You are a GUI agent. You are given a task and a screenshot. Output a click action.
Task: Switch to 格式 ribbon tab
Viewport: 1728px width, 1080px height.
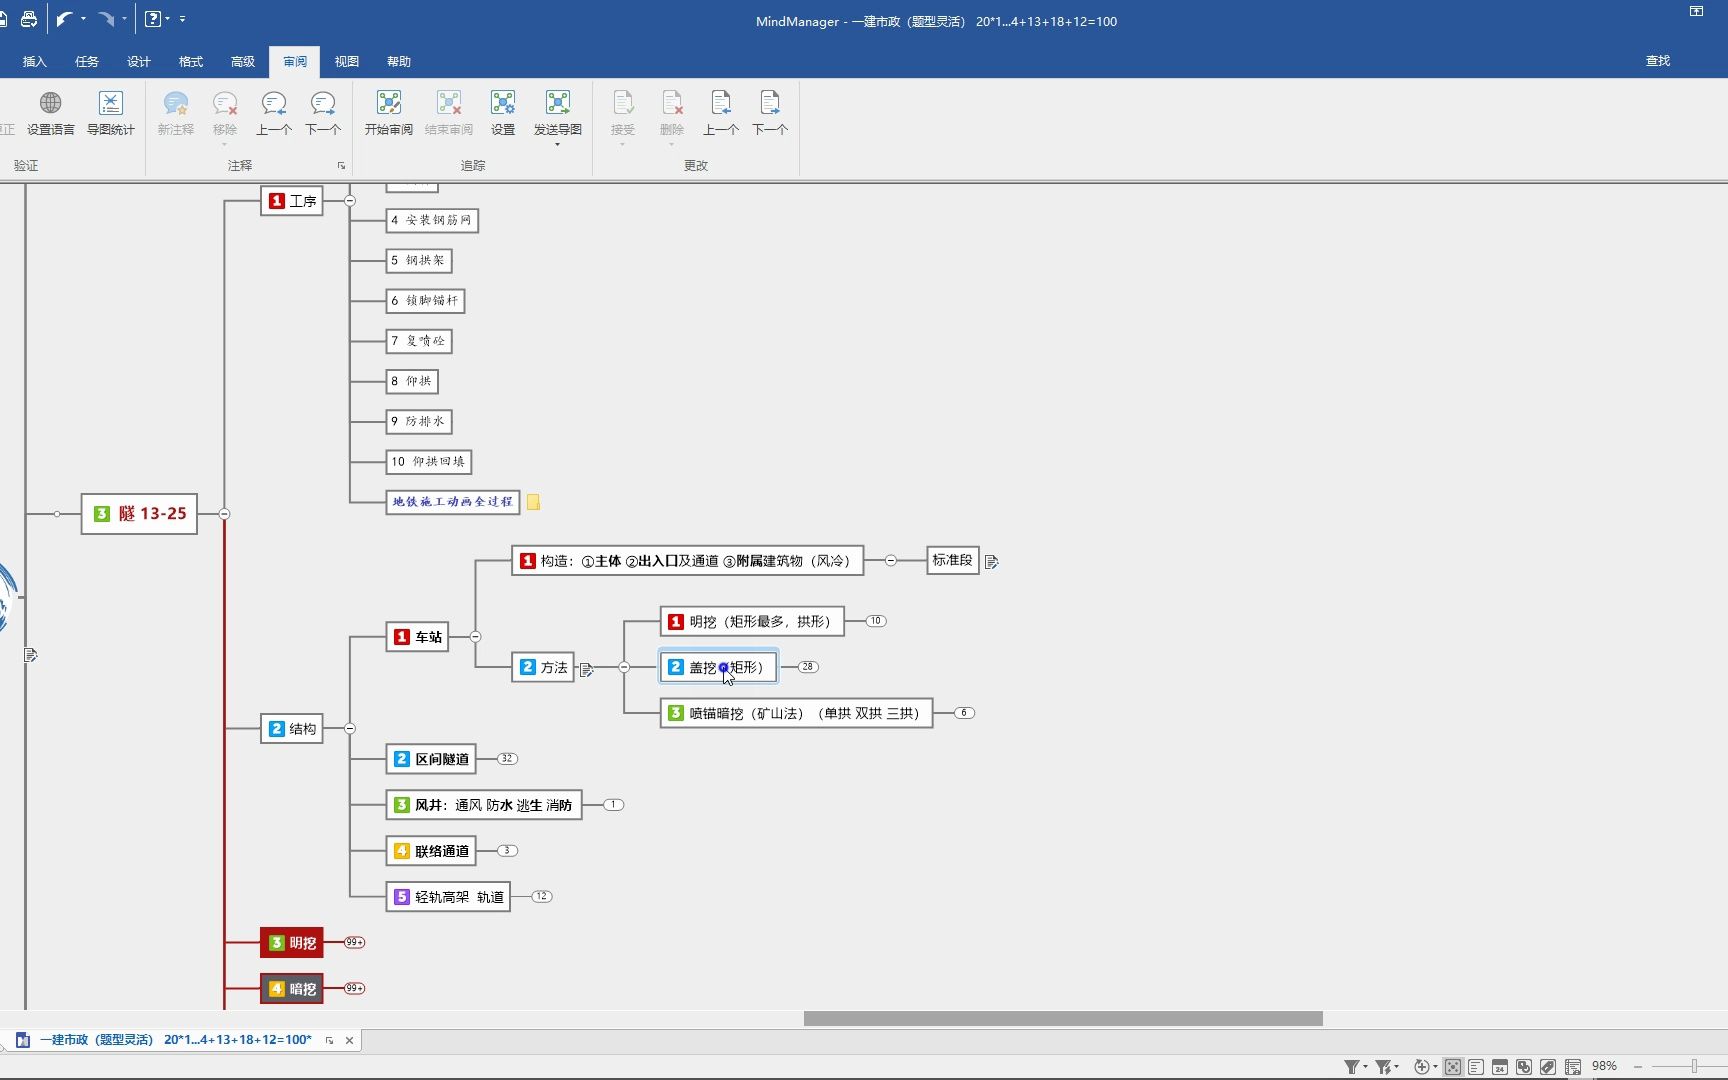pos(191,62)
